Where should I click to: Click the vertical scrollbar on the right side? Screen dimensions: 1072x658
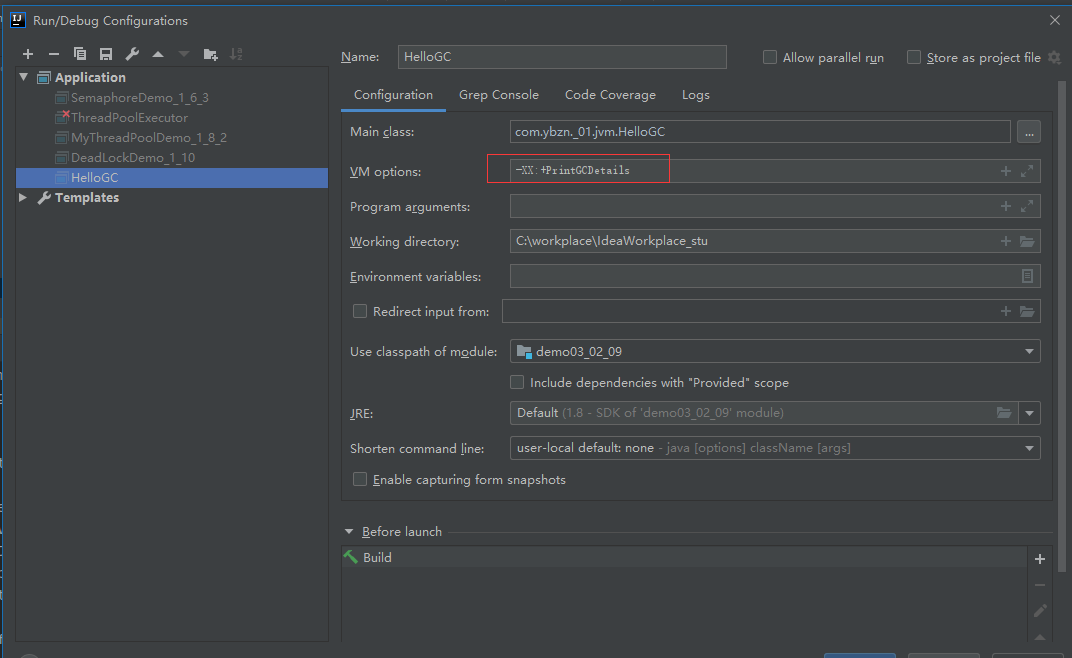[x=1062, y=325]
